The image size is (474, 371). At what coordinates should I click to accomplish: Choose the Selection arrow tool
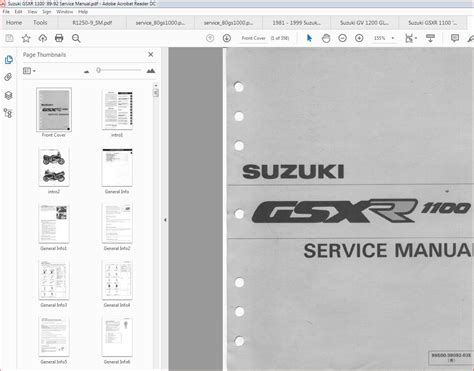pos(309,38)
